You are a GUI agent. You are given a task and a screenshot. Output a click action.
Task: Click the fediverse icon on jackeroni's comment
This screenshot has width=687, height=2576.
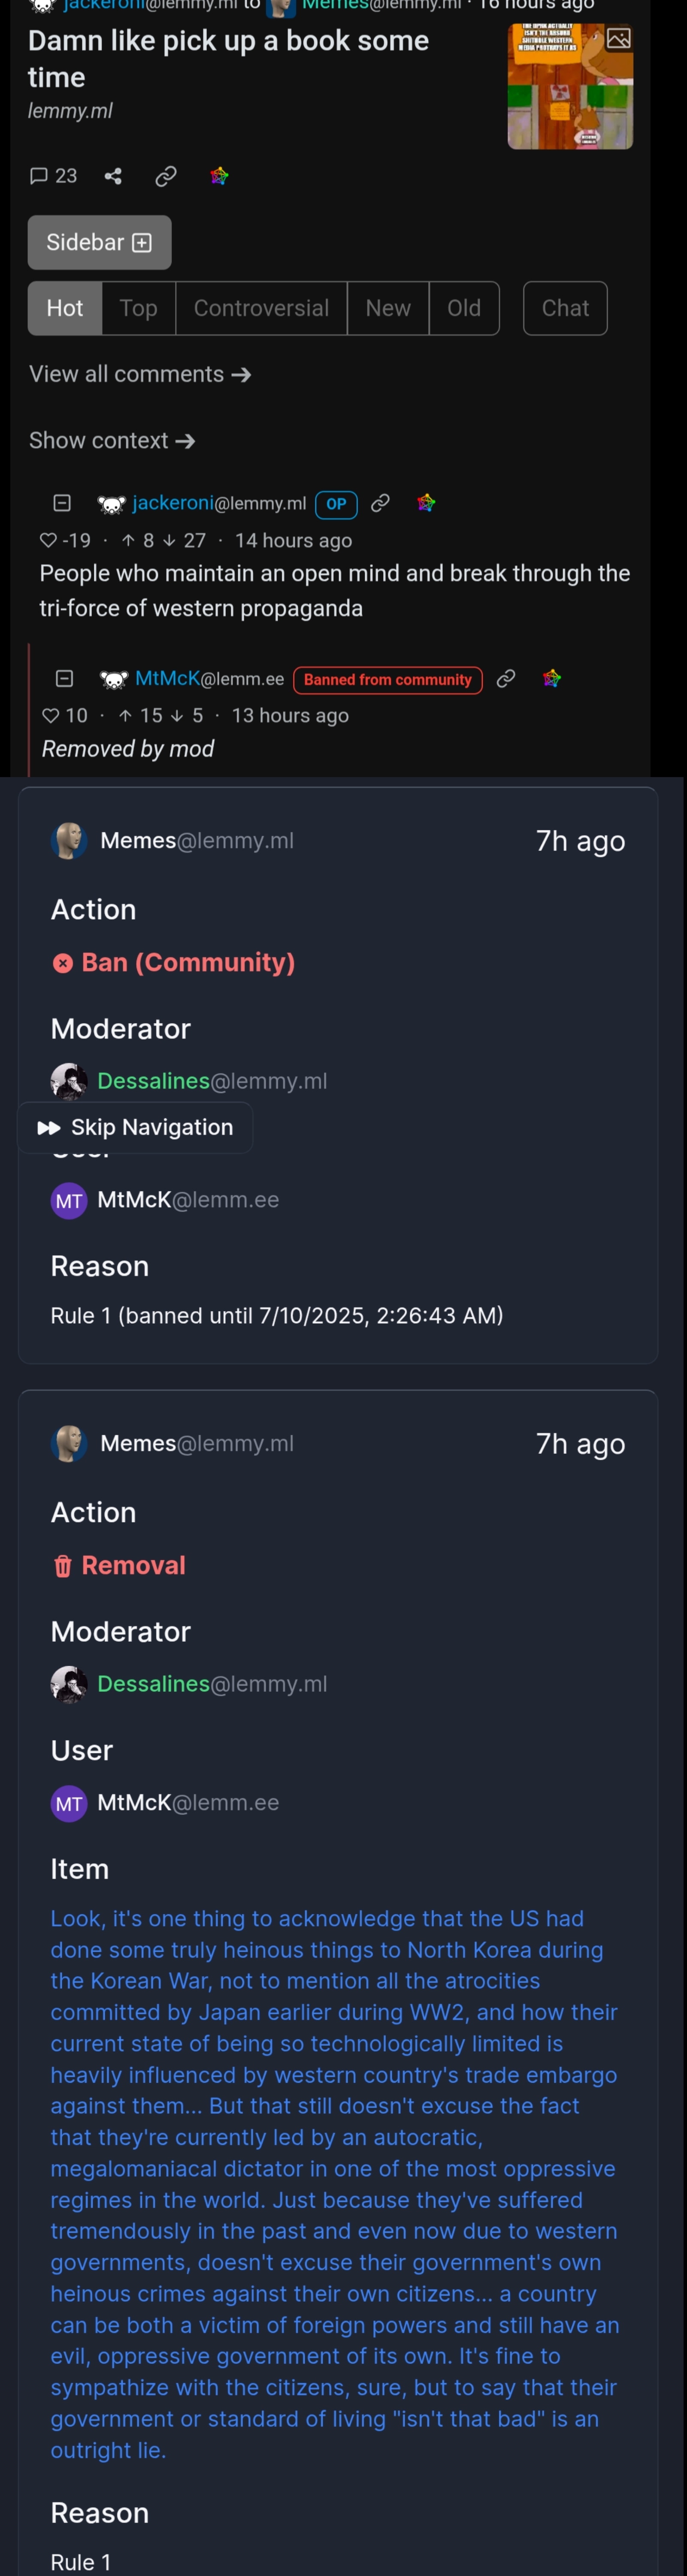426,503
